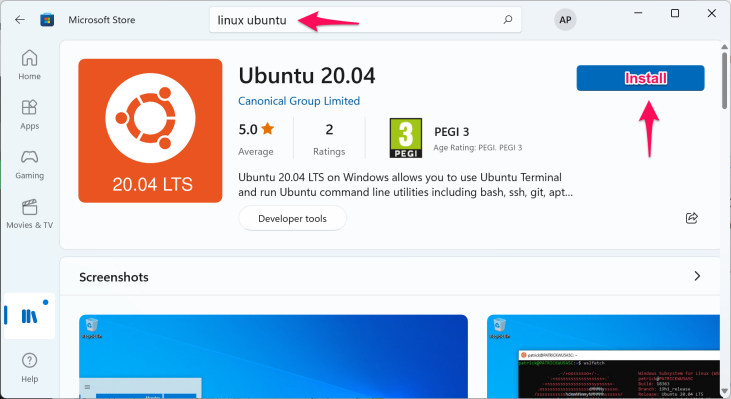
Task: Open the Developer tools category tag
Action: pyautogui.click(x=292, y=218)
